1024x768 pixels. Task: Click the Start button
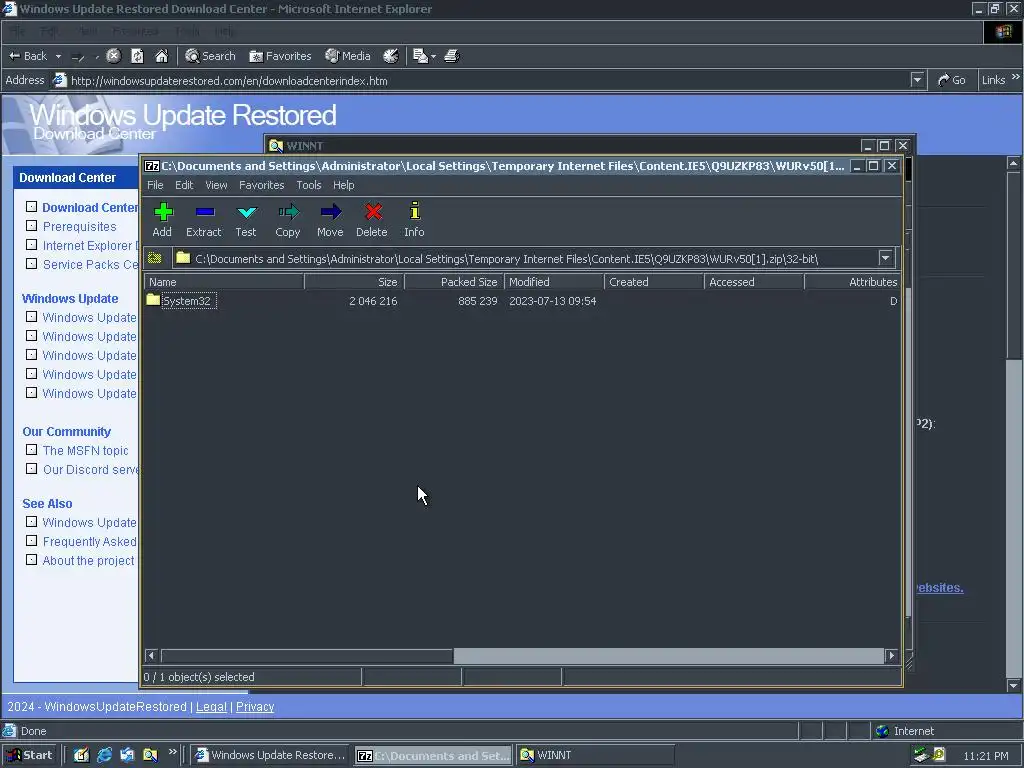pyautogui.click(x=29, y=755)
